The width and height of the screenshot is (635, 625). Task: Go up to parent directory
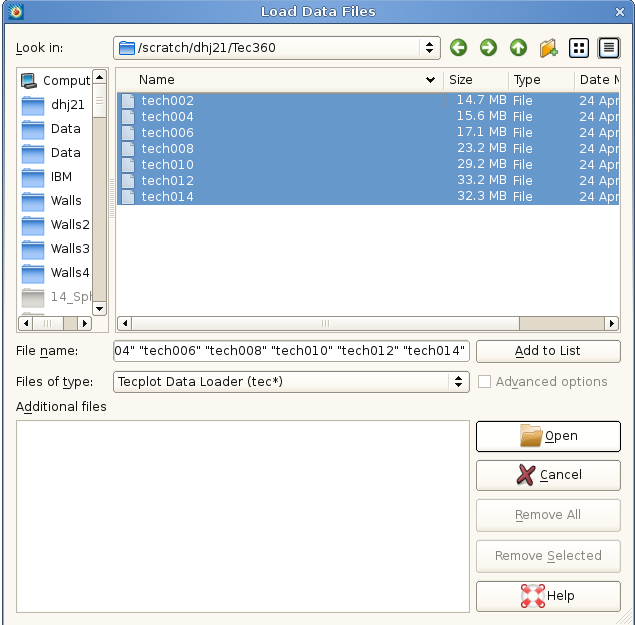pos(518,48)
